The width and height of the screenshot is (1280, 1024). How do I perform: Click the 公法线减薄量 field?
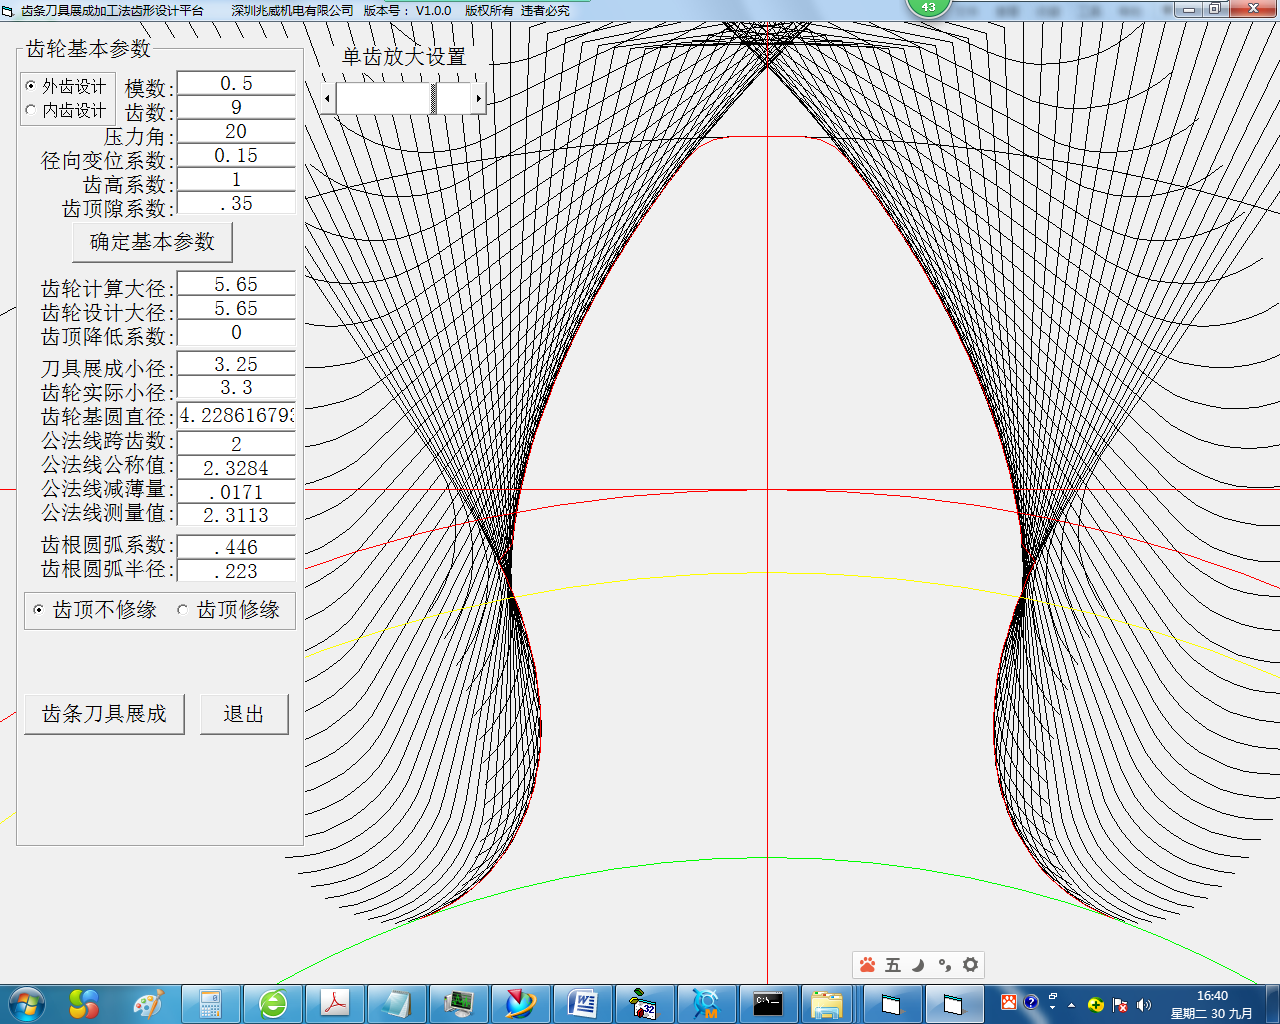[x=236, y=491]
